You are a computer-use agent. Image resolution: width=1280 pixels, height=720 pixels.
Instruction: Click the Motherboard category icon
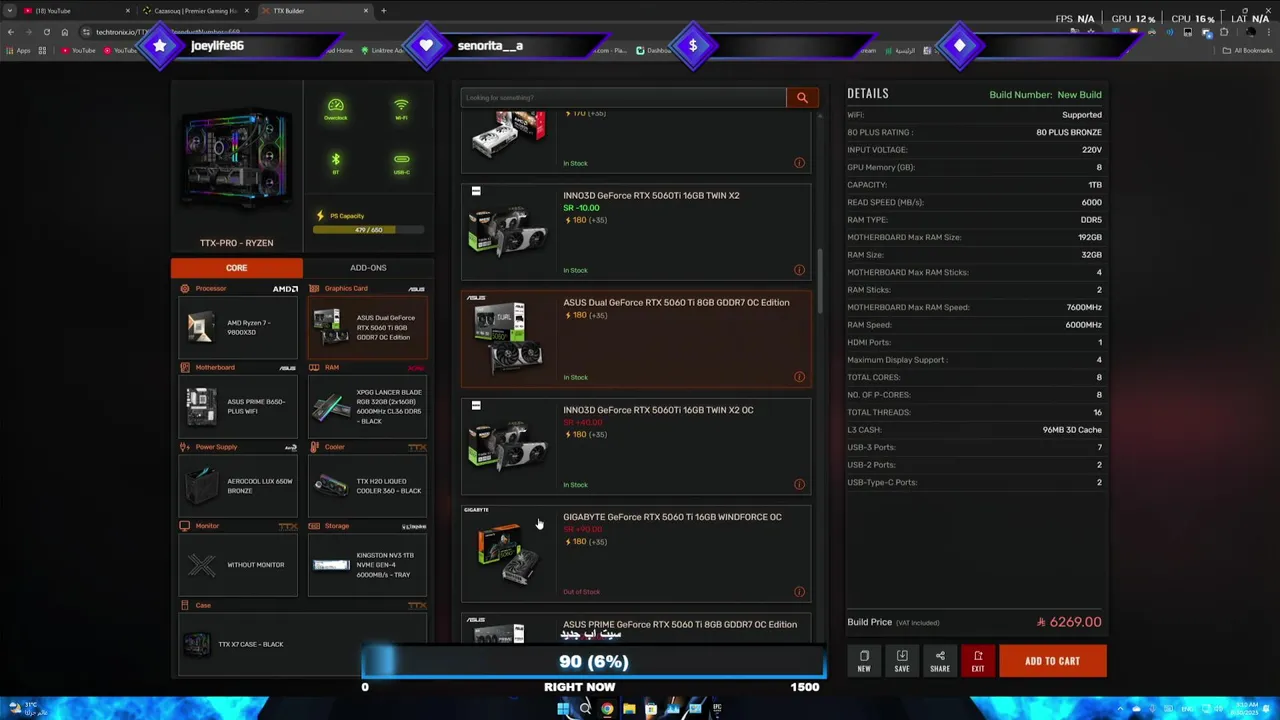pyautogui.click(x=185, y=368)
